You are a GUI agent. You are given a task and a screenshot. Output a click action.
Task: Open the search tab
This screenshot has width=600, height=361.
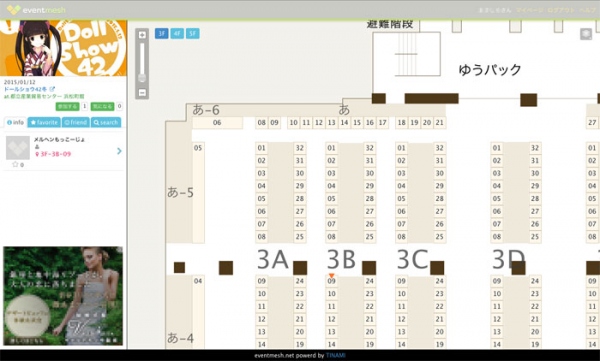pos(106,123)
